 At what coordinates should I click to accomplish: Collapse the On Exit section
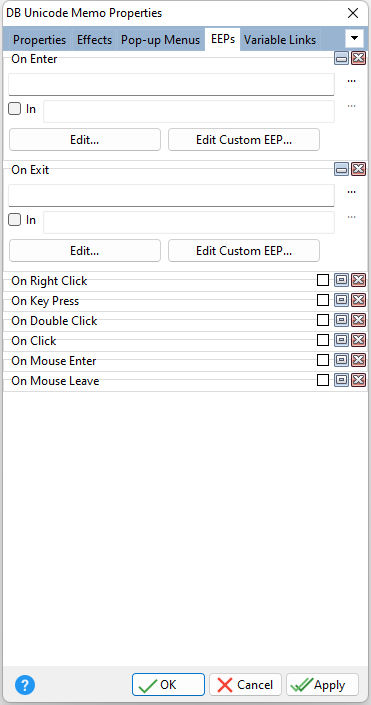click(x=341, y=170)
